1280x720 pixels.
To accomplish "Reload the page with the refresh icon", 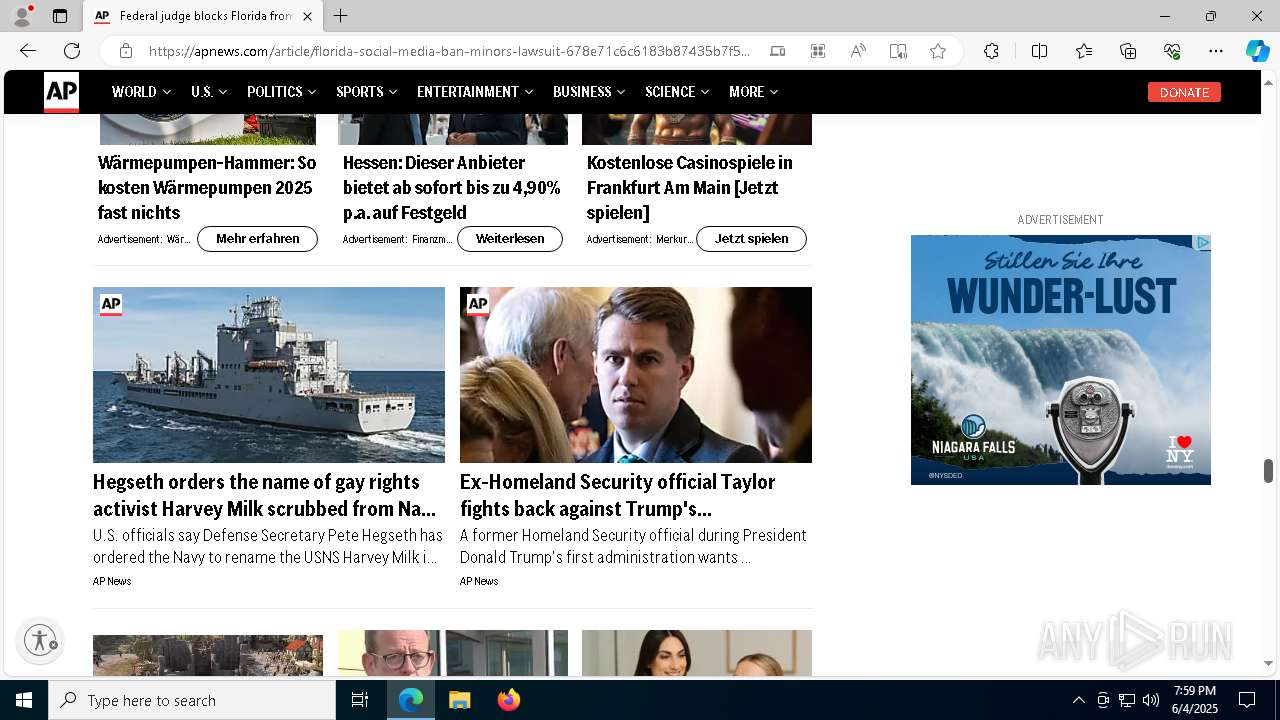I will tap(72, 51).
